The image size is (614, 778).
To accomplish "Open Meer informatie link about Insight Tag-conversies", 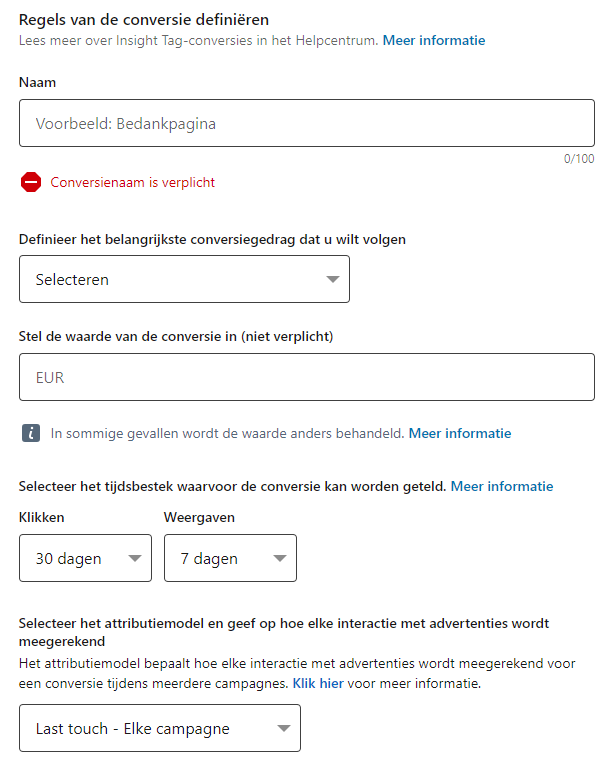I will pos(433,41).
